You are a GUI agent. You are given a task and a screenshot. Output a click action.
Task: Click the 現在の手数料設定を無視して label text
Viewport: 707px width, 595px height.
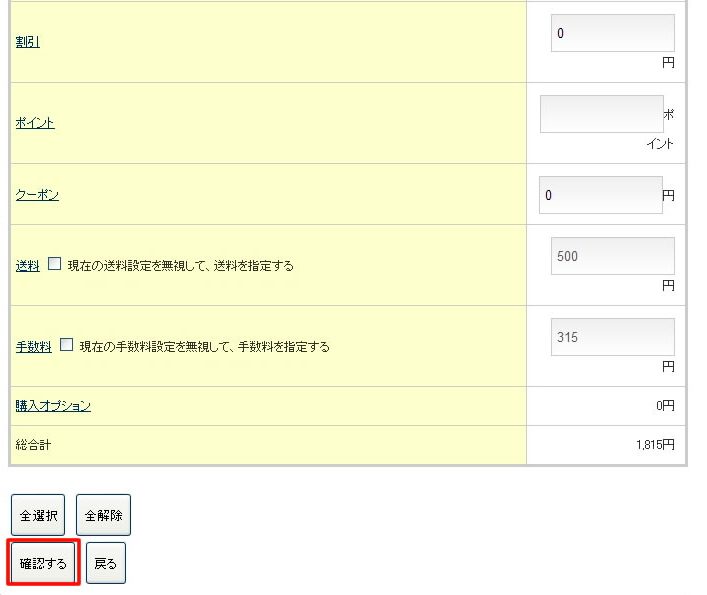tap(204, 347)
